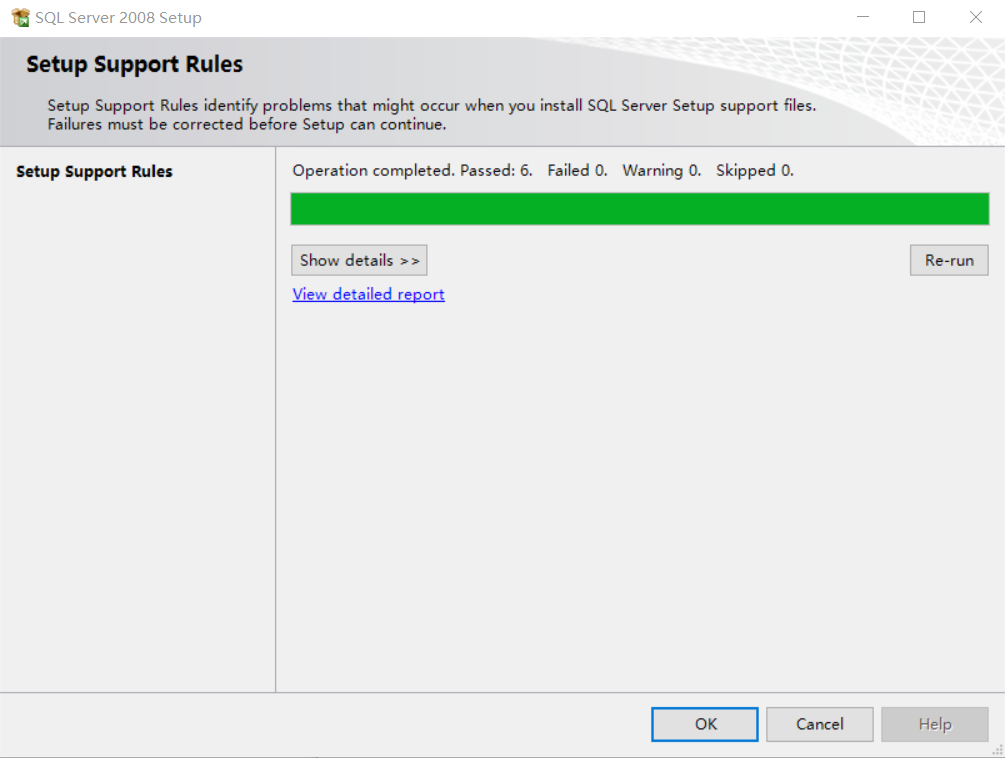The height and width of the screenshot is (758, 1005).
Task: Open the View detailed report link
Action: tap(369, 294)
